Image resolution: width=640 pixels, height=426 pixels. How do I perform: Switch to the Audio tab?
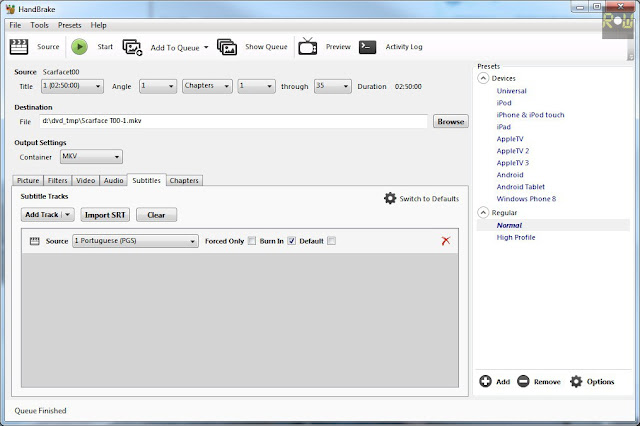point(113,180)
